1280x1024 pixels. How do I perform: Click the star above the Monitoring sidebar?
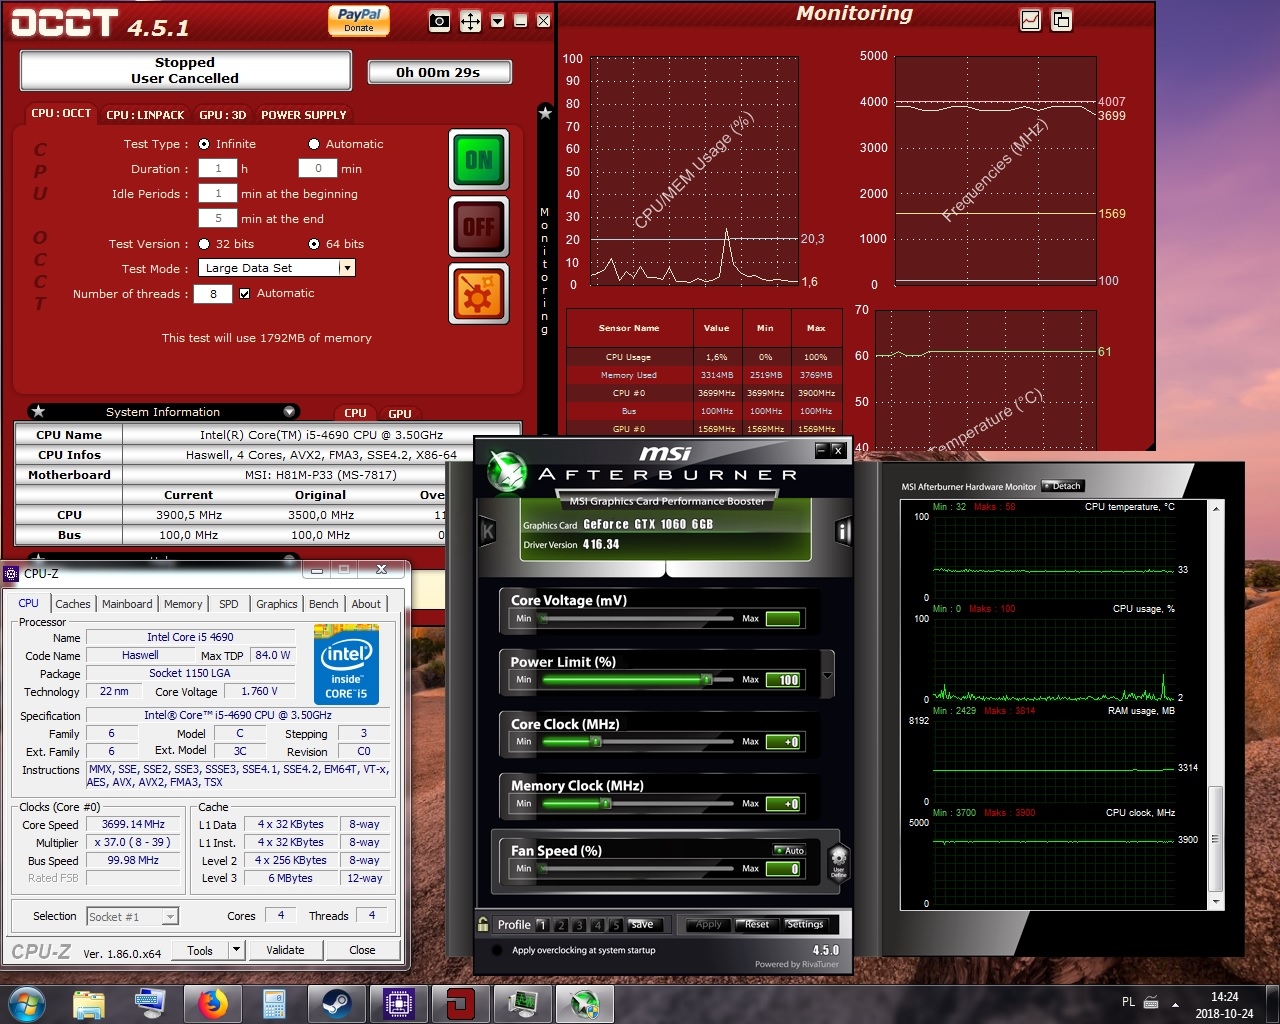[x=545, y=113]
